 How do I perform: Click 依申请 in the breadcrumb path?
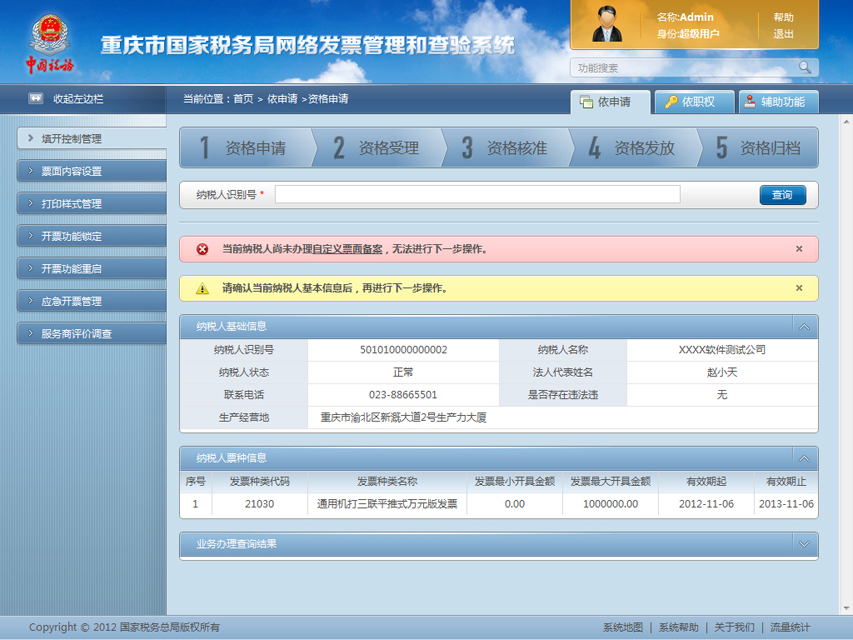point(282,99)
